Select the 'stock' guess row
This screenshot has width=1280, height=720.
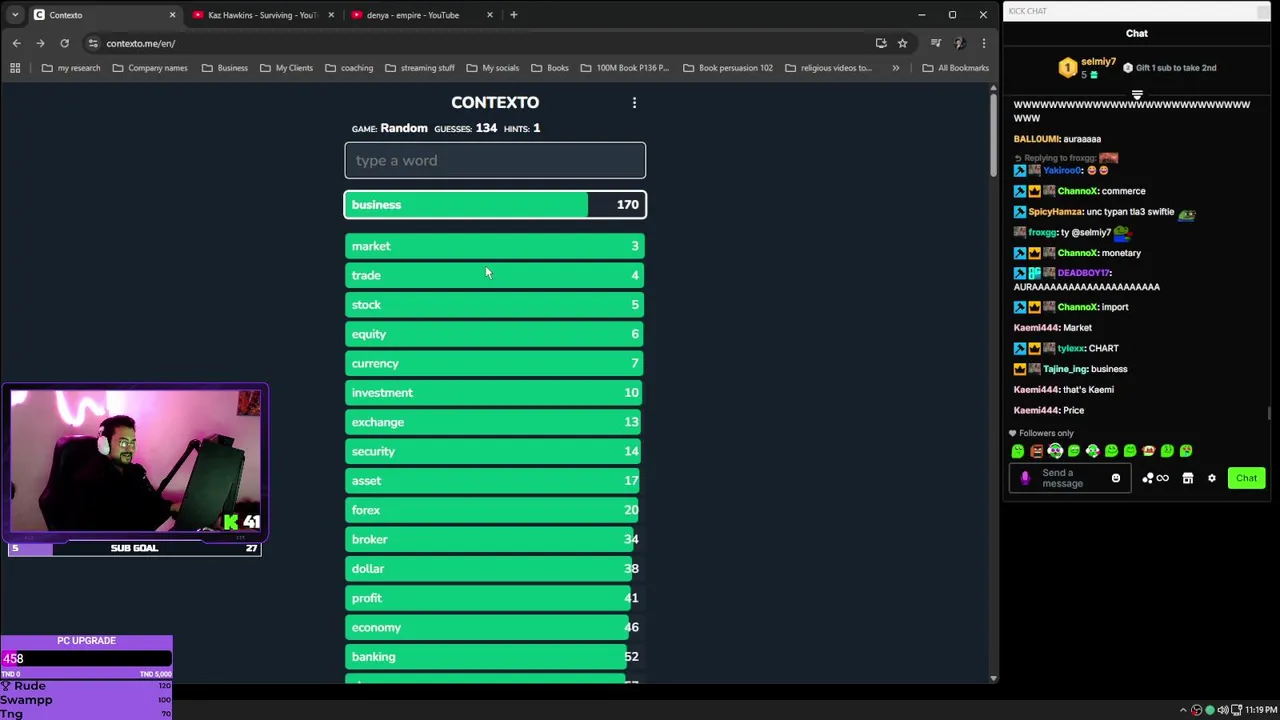[x=495, y=305]
